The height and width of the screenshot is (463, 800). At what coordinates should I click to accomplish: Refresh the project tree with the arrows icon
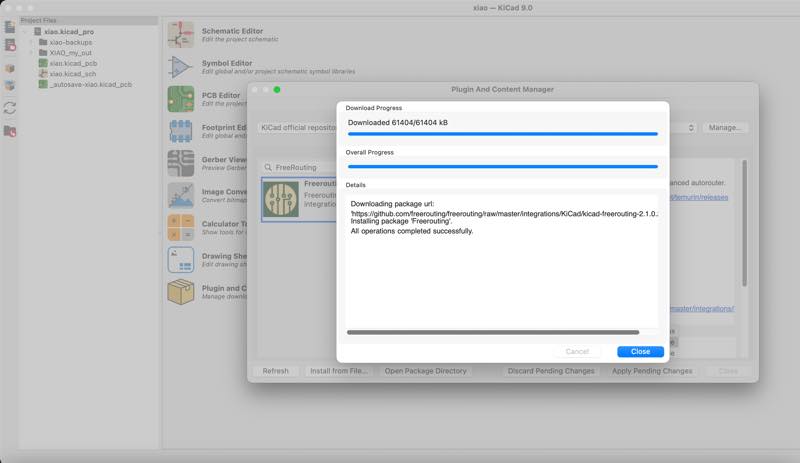pyautogui.click(x=10, y=108)
